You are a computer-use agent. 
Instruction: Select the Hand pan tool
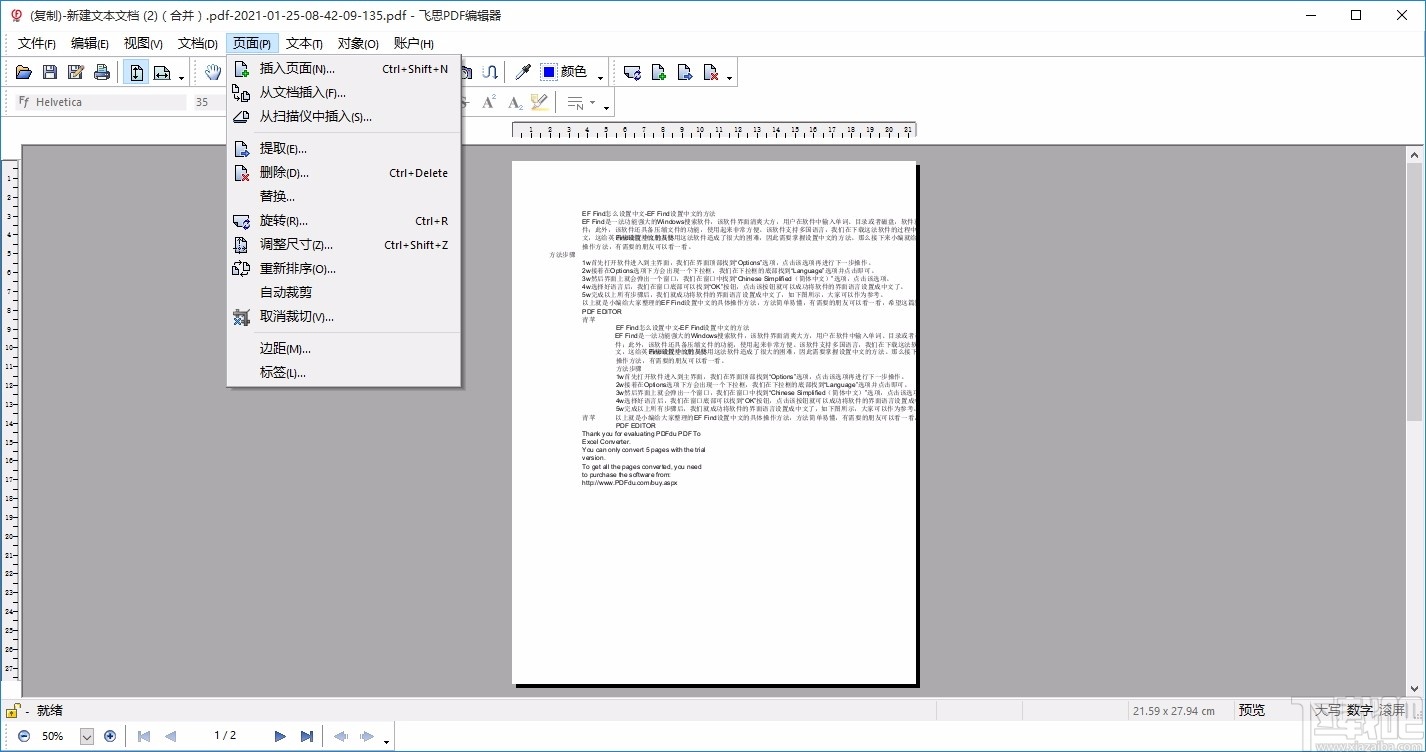click(x=212, y=72)
